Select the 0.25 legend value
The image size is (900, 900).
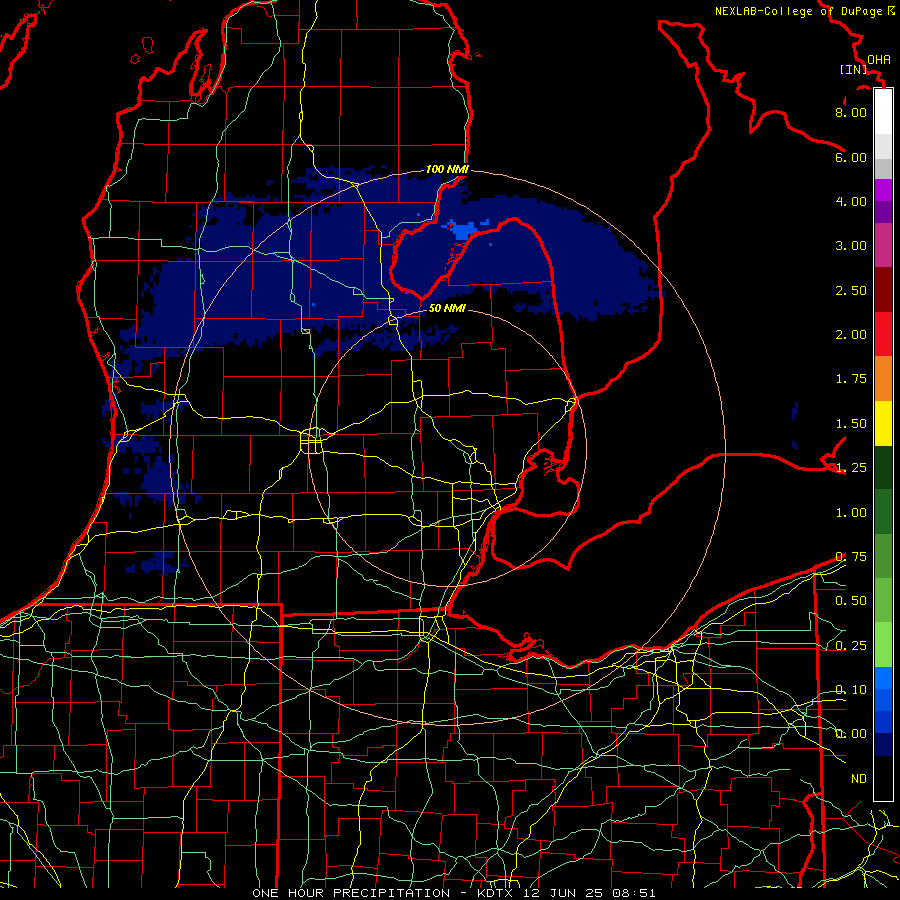tap(851, 646)
